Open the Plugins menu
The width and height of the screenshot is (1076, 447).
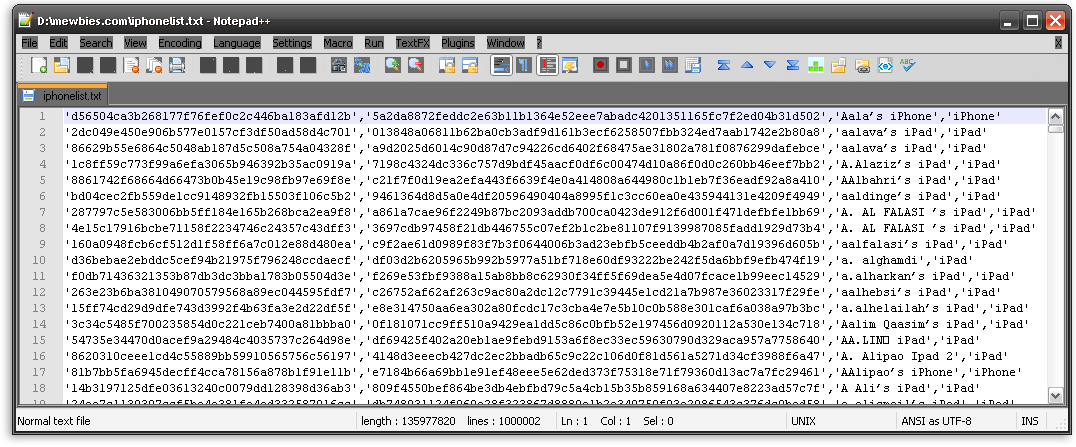(x=458, y=43)
